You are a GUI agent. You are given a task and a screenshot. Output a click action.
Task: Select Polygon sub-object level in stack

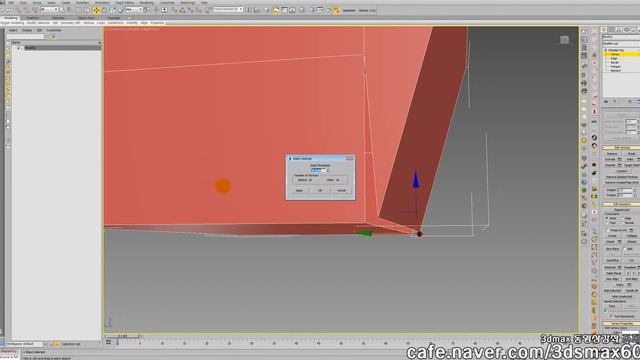[x=616, y=67]
